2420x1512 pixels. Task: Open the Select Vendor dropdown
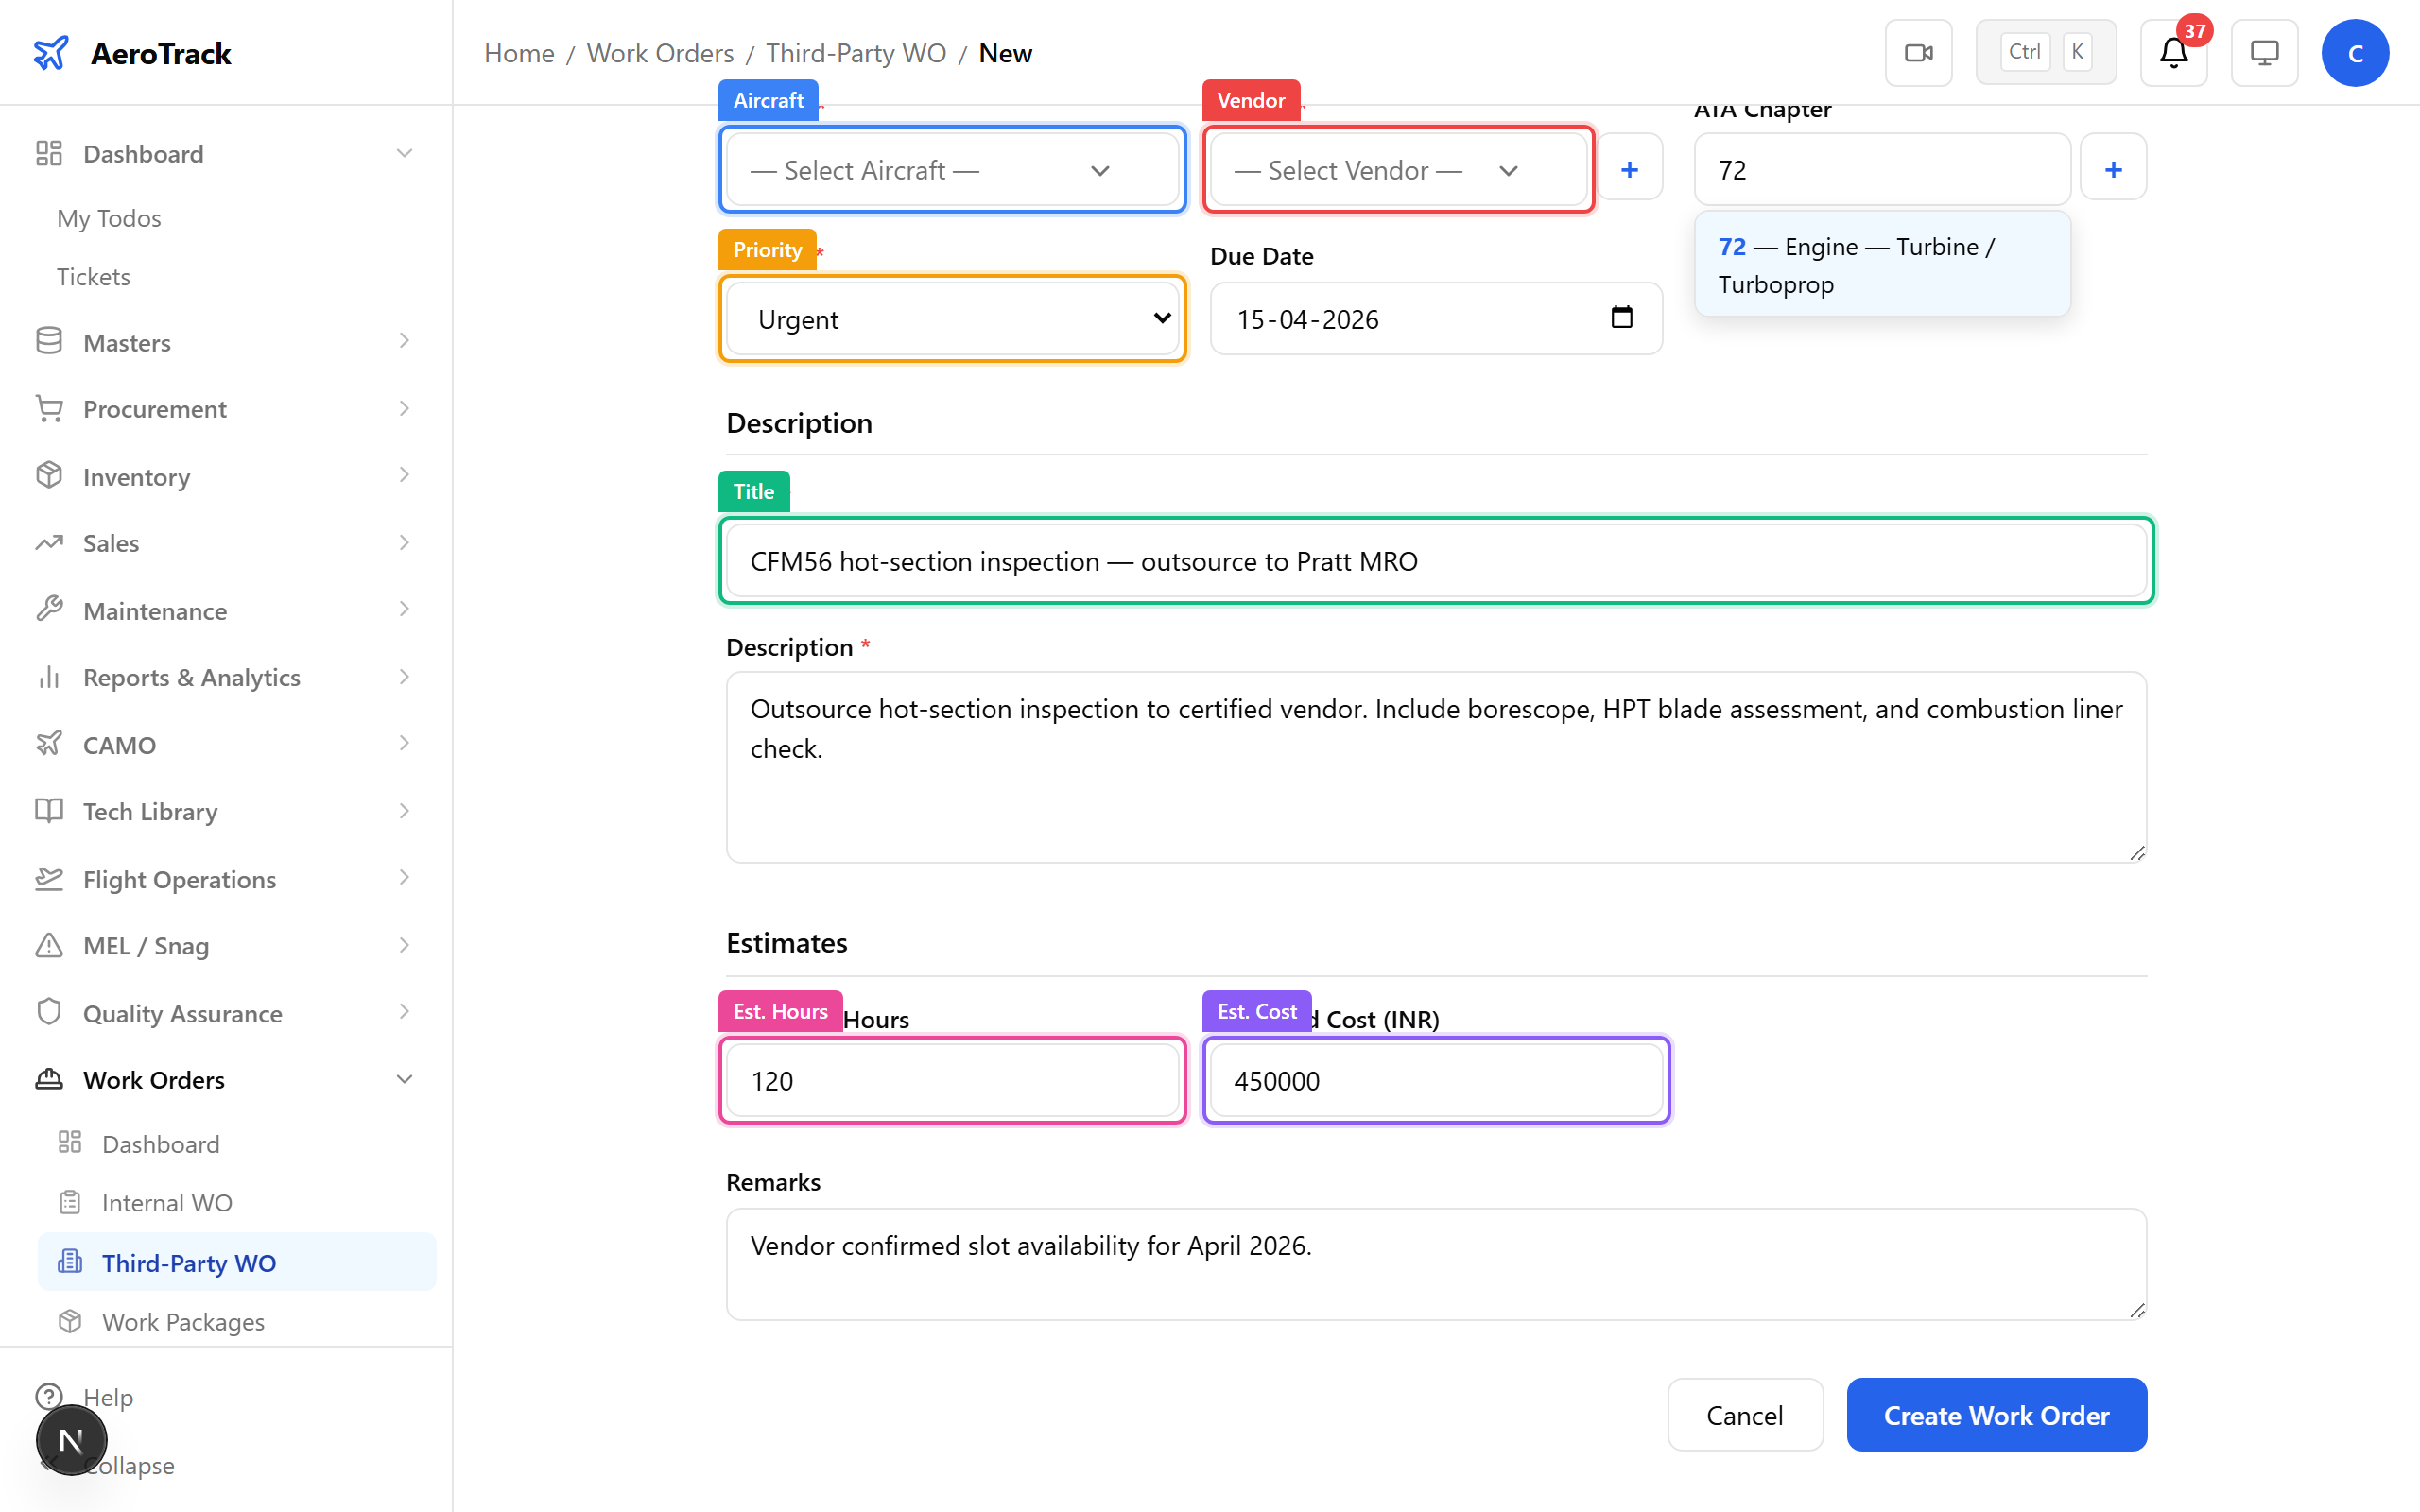pos(1397,170)
